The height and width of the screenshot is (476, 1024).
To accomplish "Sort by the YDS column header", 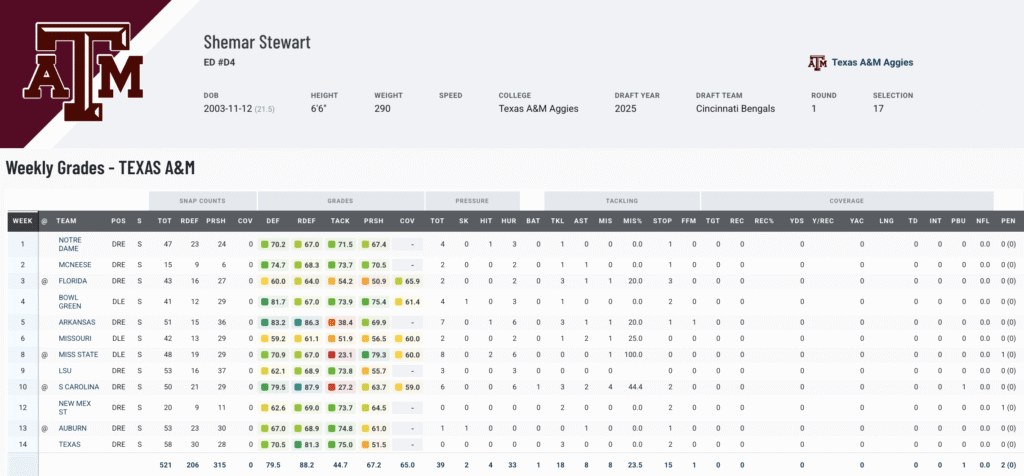I will coord(797,221).
